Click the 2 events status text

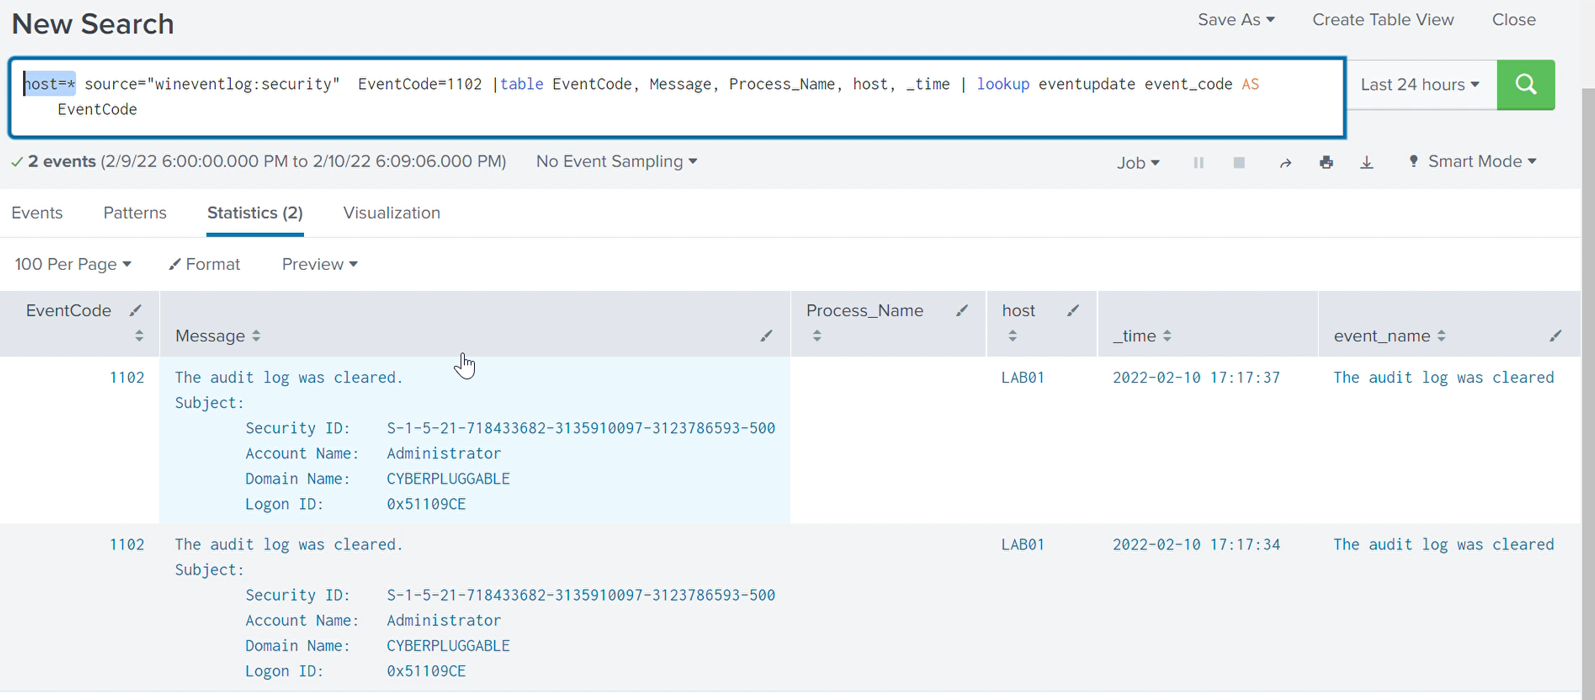(62, 162)
